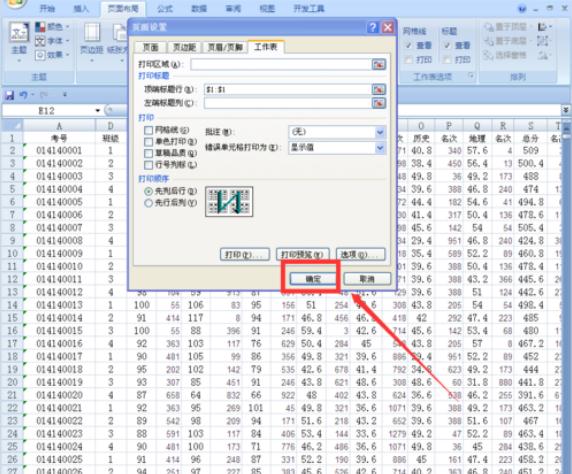Click into the print area input field
Viewport: 572px width, 474px height.
pos(281,65)
